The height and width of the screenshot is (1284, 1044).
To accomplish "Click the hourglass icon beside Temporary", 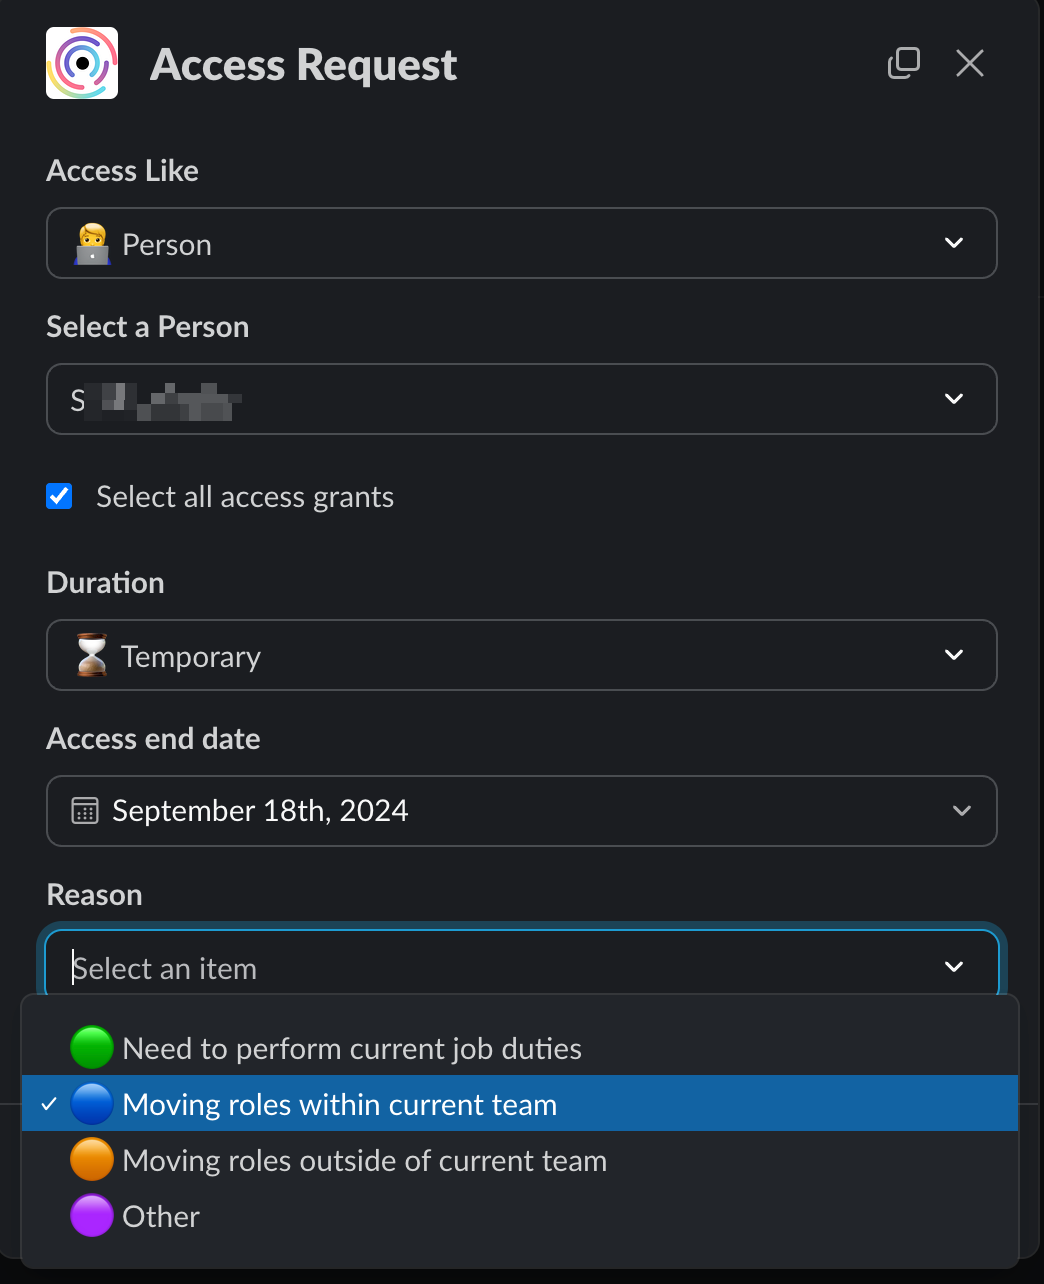I will [x=92, y=656].
